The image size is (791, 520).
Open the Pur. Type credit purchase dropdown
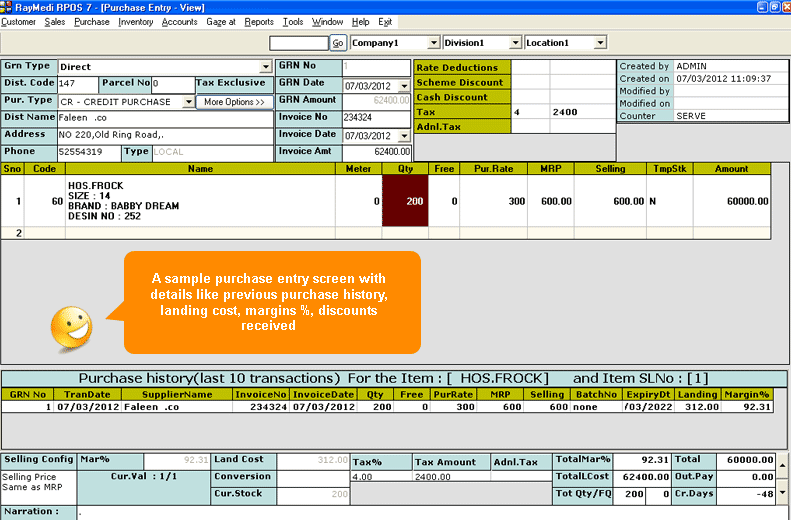point(188,101)
